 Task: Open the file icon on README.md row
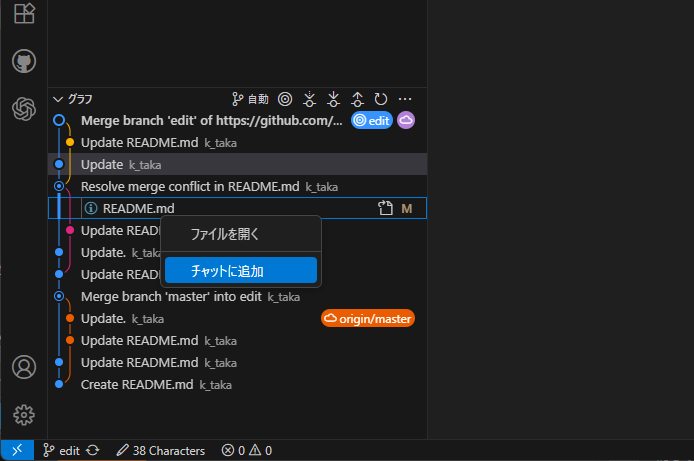tap(384, 208)
